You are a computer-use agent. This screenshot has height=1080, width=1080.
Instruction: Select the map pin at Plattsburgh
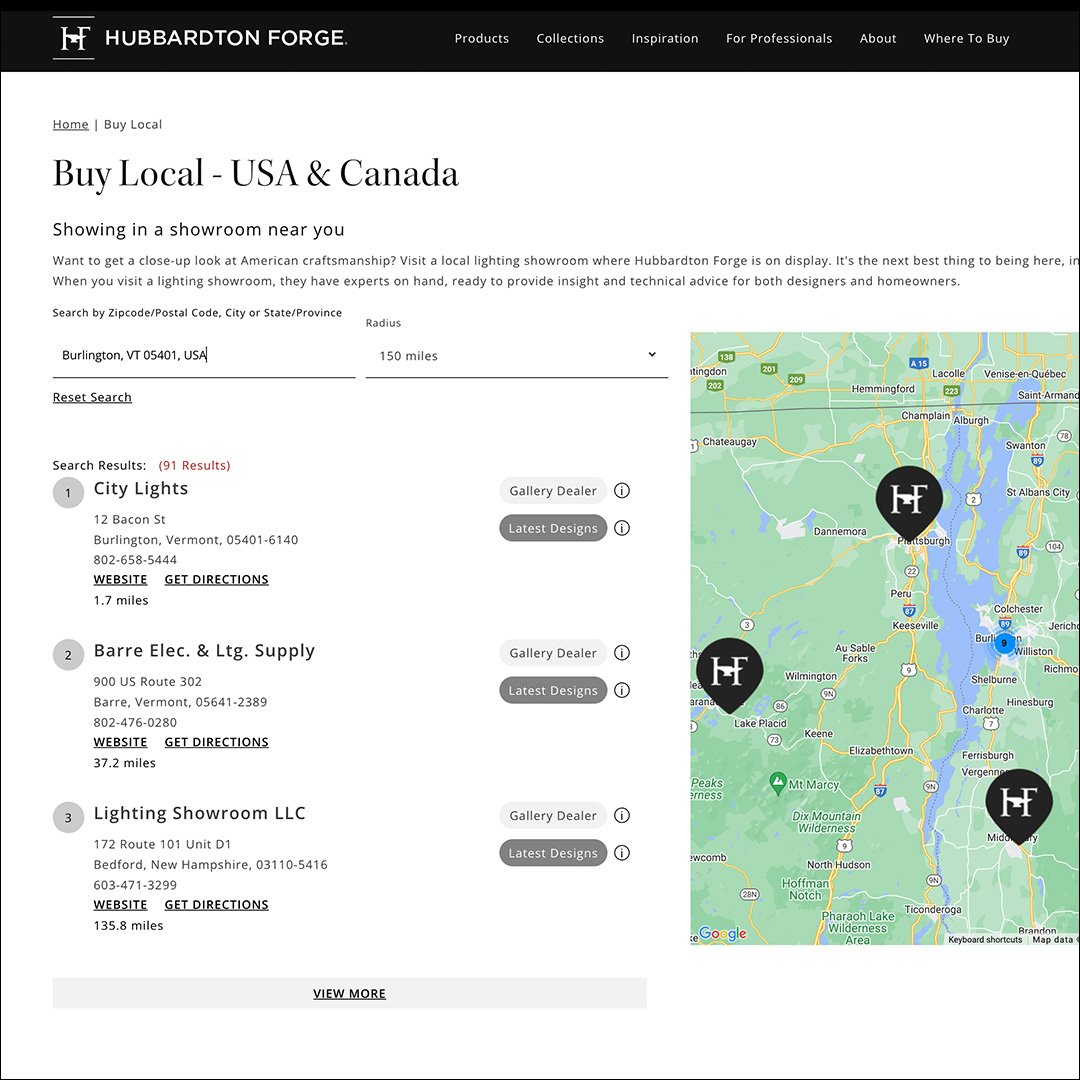pyautogui.click(x=909, y=501)
